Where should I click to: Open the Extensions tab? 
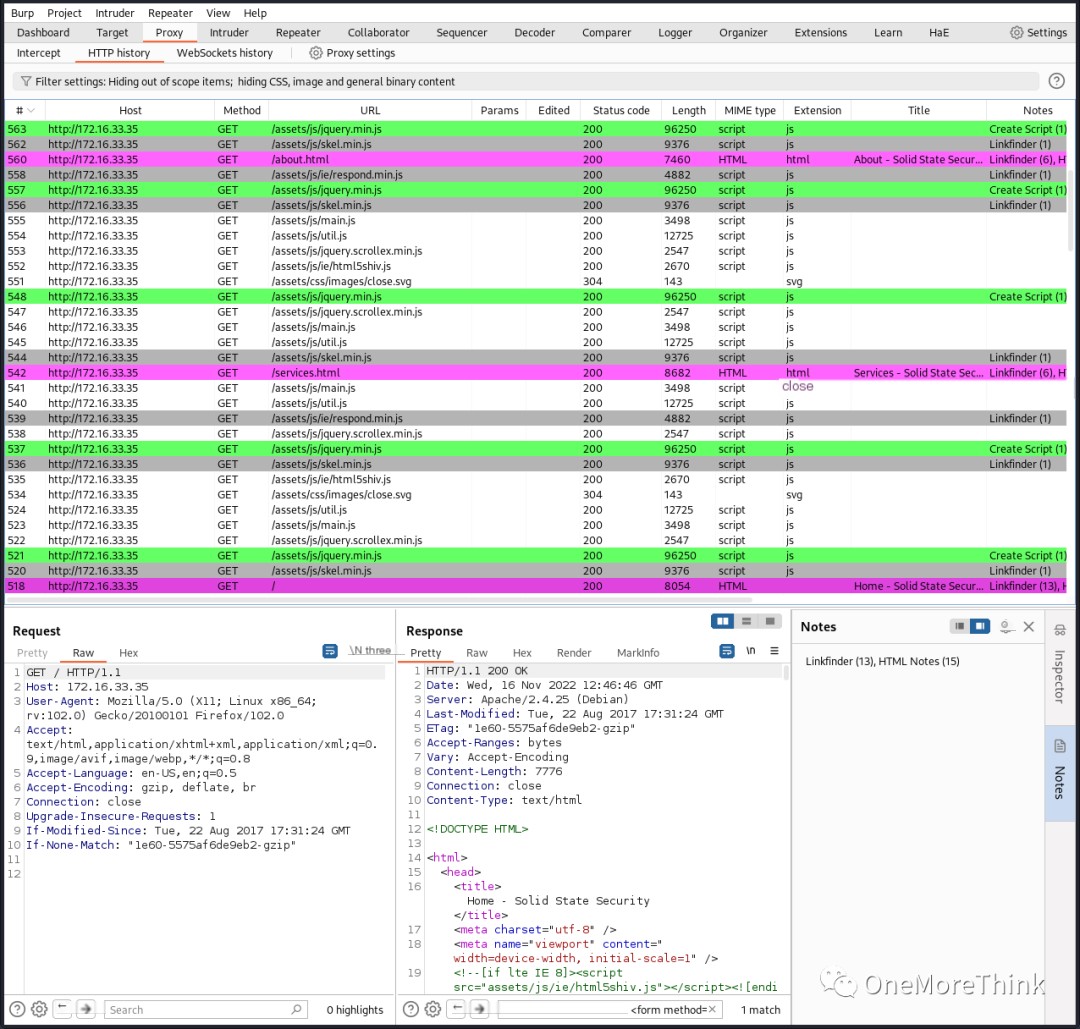click(x=820, y=32)
